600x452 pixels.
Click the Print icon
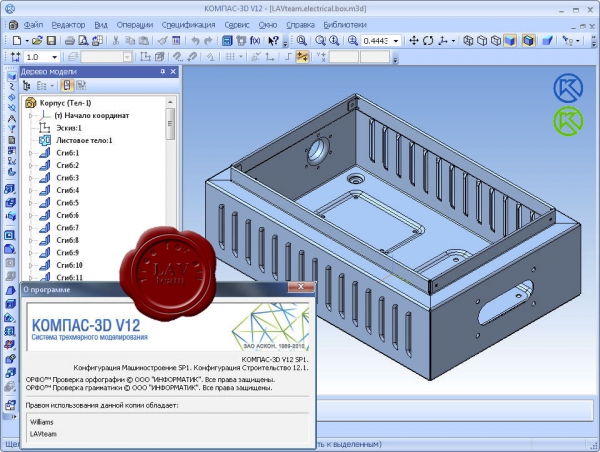click(x=69, y=41)
